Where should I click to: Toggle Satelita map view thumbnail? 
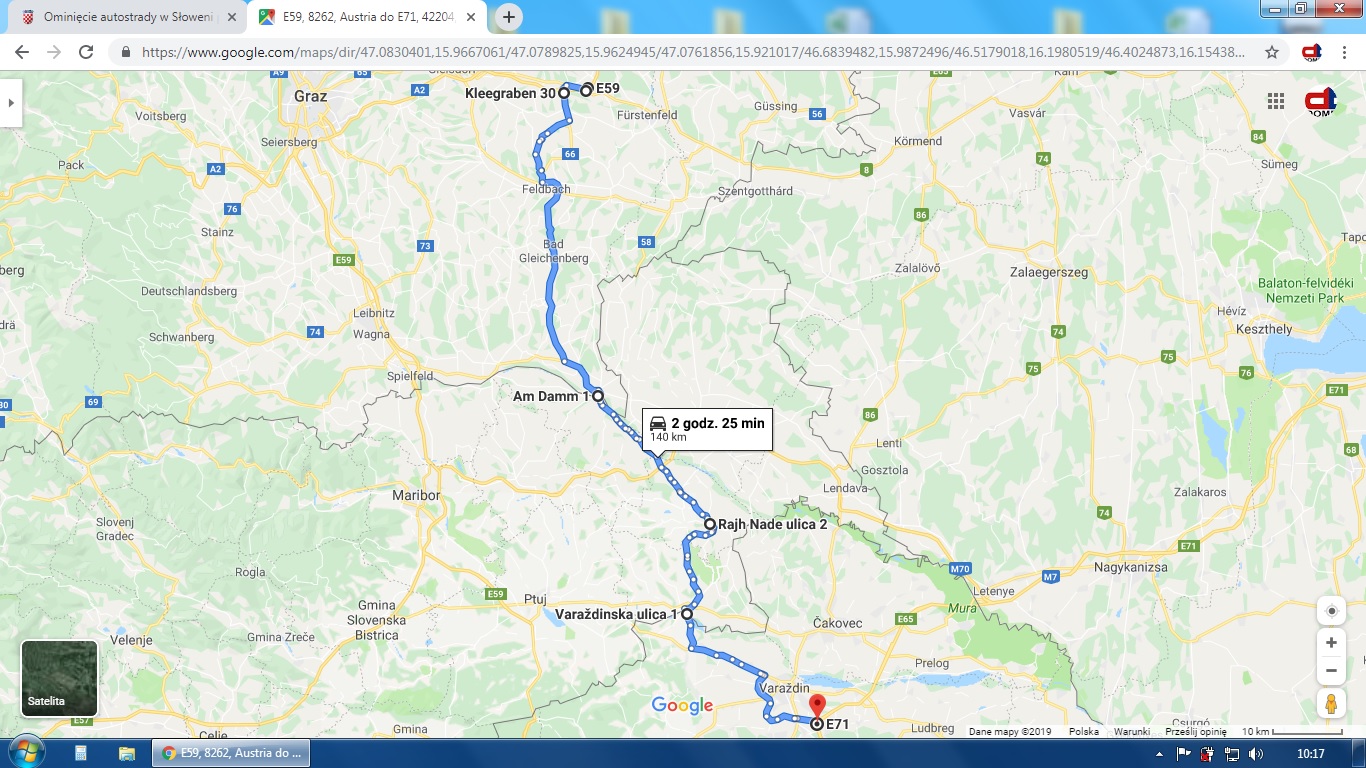(x=59, y=679)
